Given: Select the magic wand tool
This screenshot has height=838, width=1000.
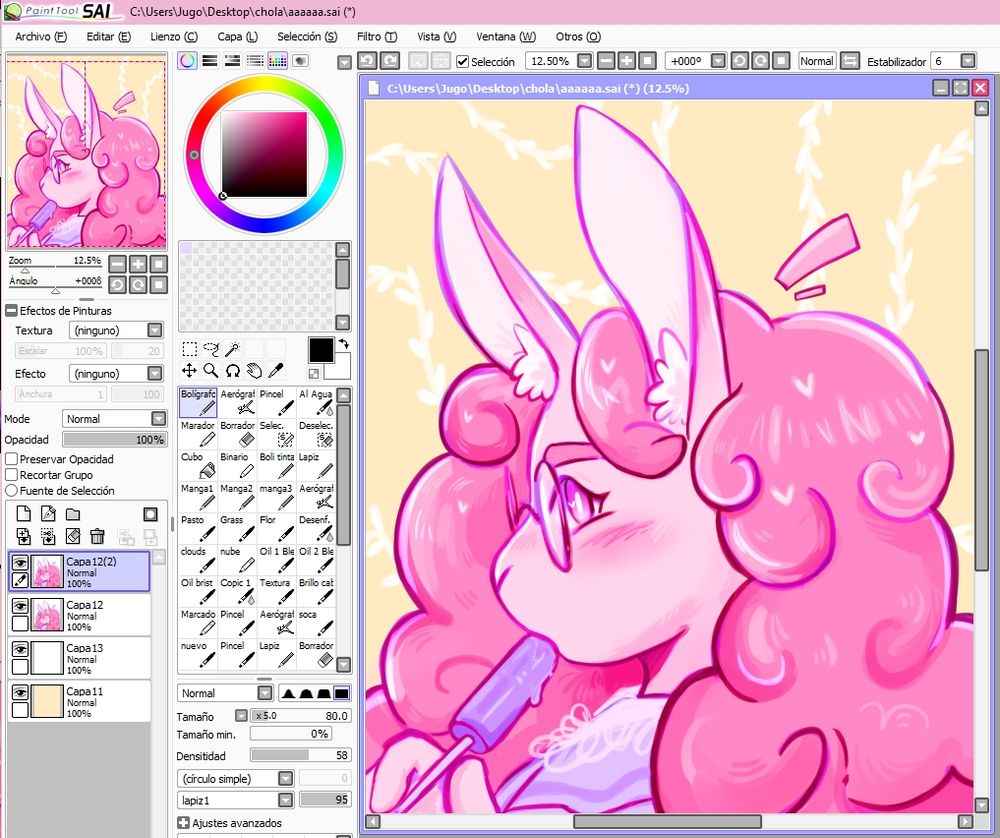Looking at the screenshot, I should [x=233, y=349].
